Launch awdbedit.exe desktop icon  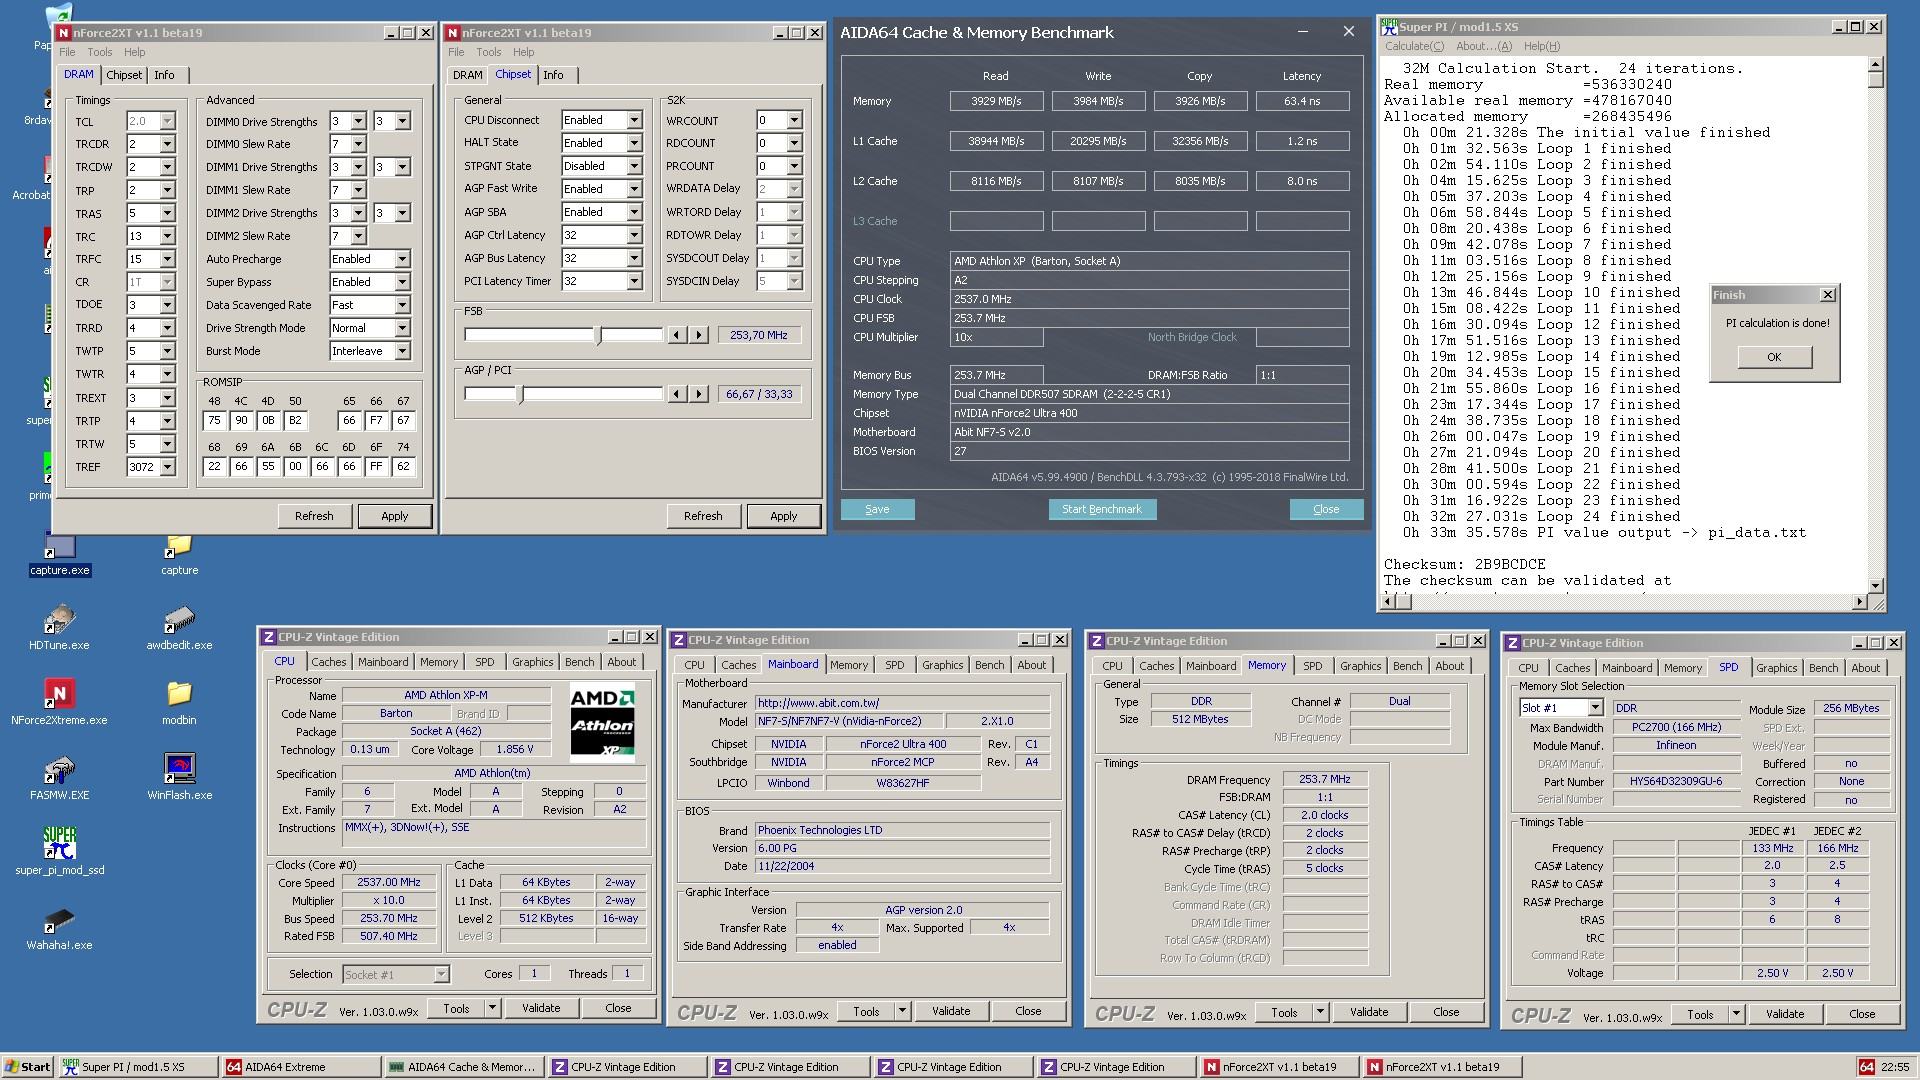click(x=179, y=628)
